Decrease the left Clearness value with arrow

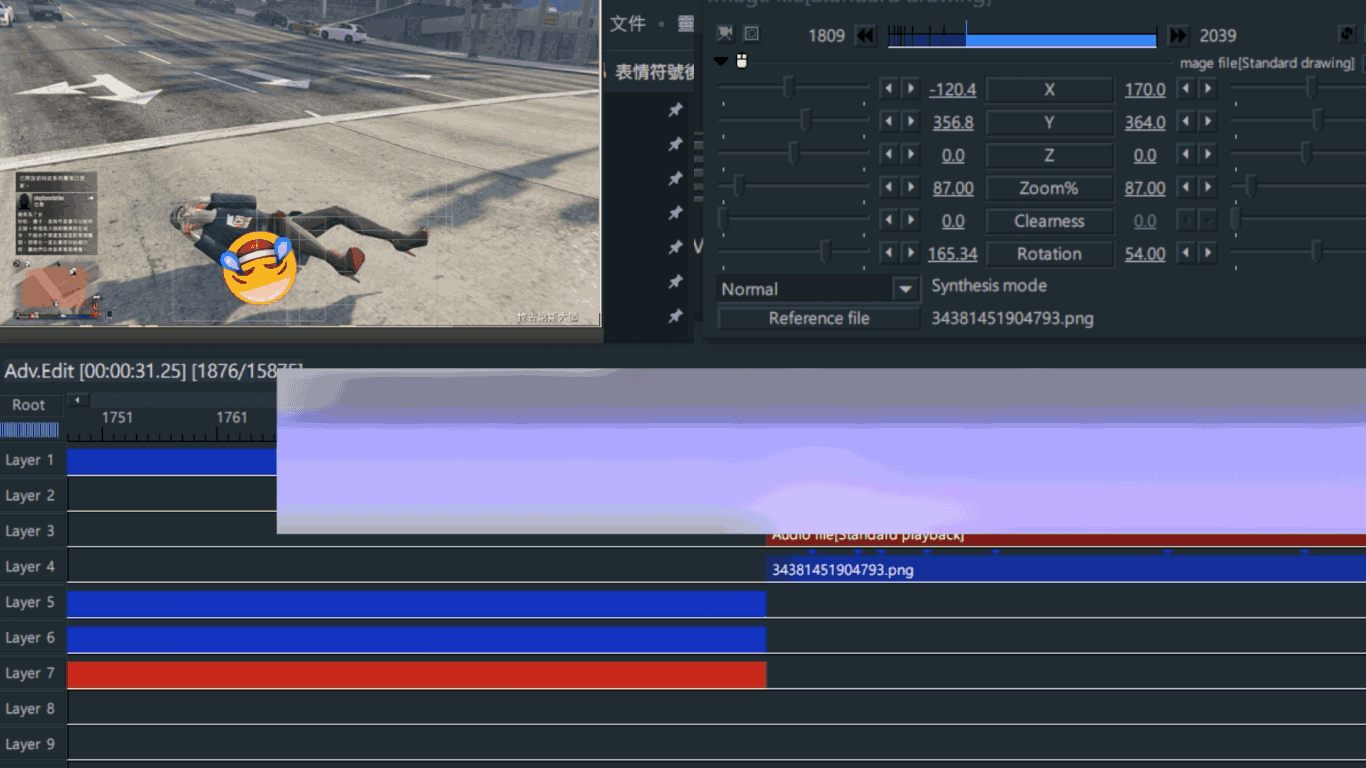coord(888,221)
